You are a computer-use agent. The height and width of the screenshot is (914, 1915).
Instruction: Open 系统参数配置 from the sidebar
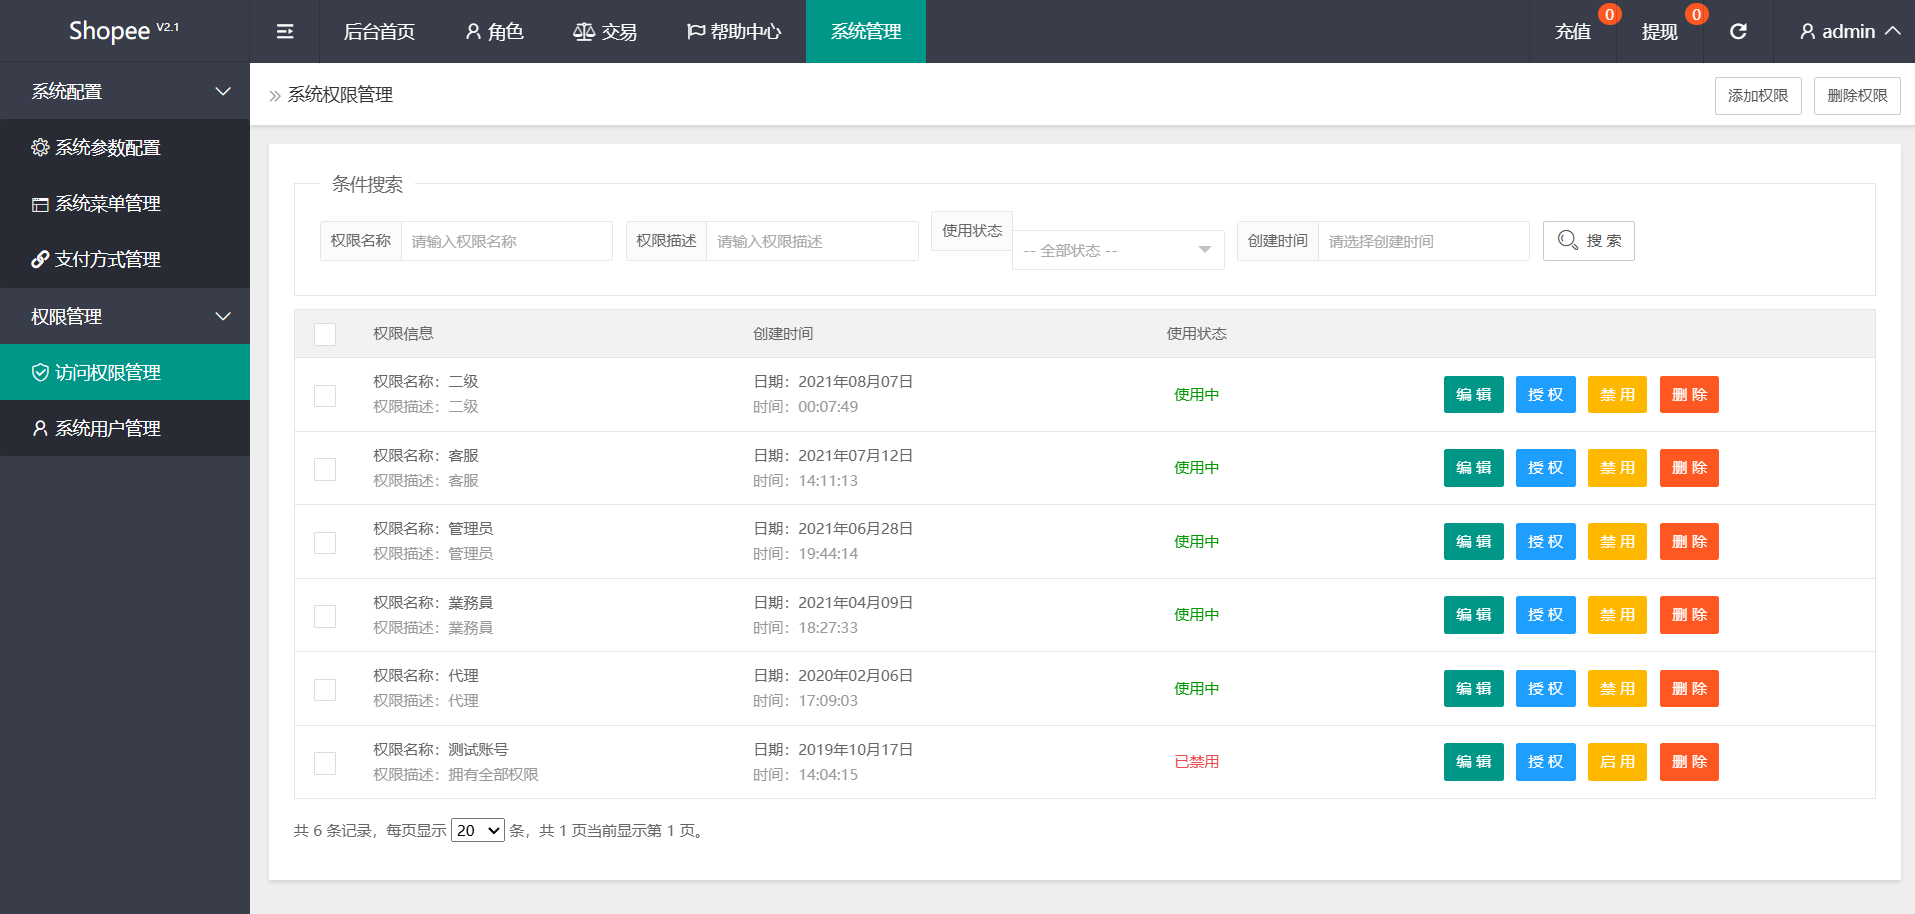pyautogui.click(x=125, y=148)
